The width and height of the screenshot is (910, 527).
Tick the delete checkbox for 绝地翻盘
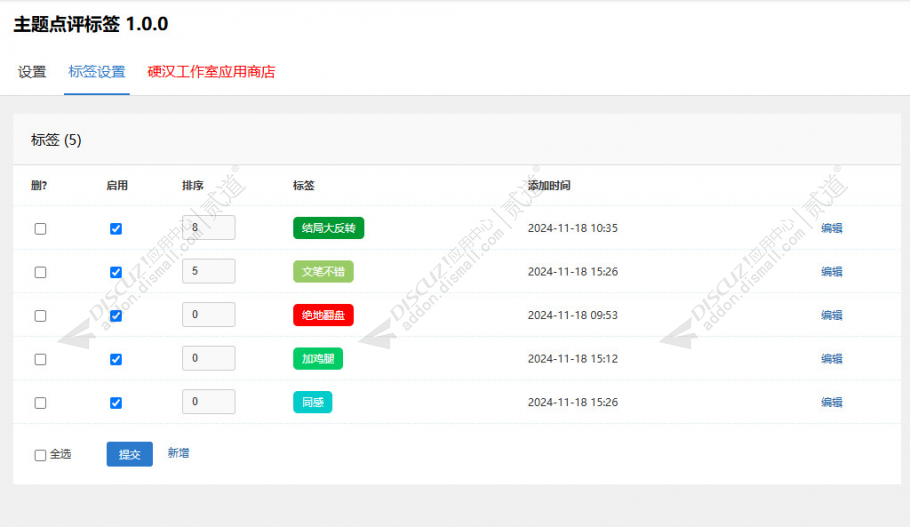(x=40, y=316)
